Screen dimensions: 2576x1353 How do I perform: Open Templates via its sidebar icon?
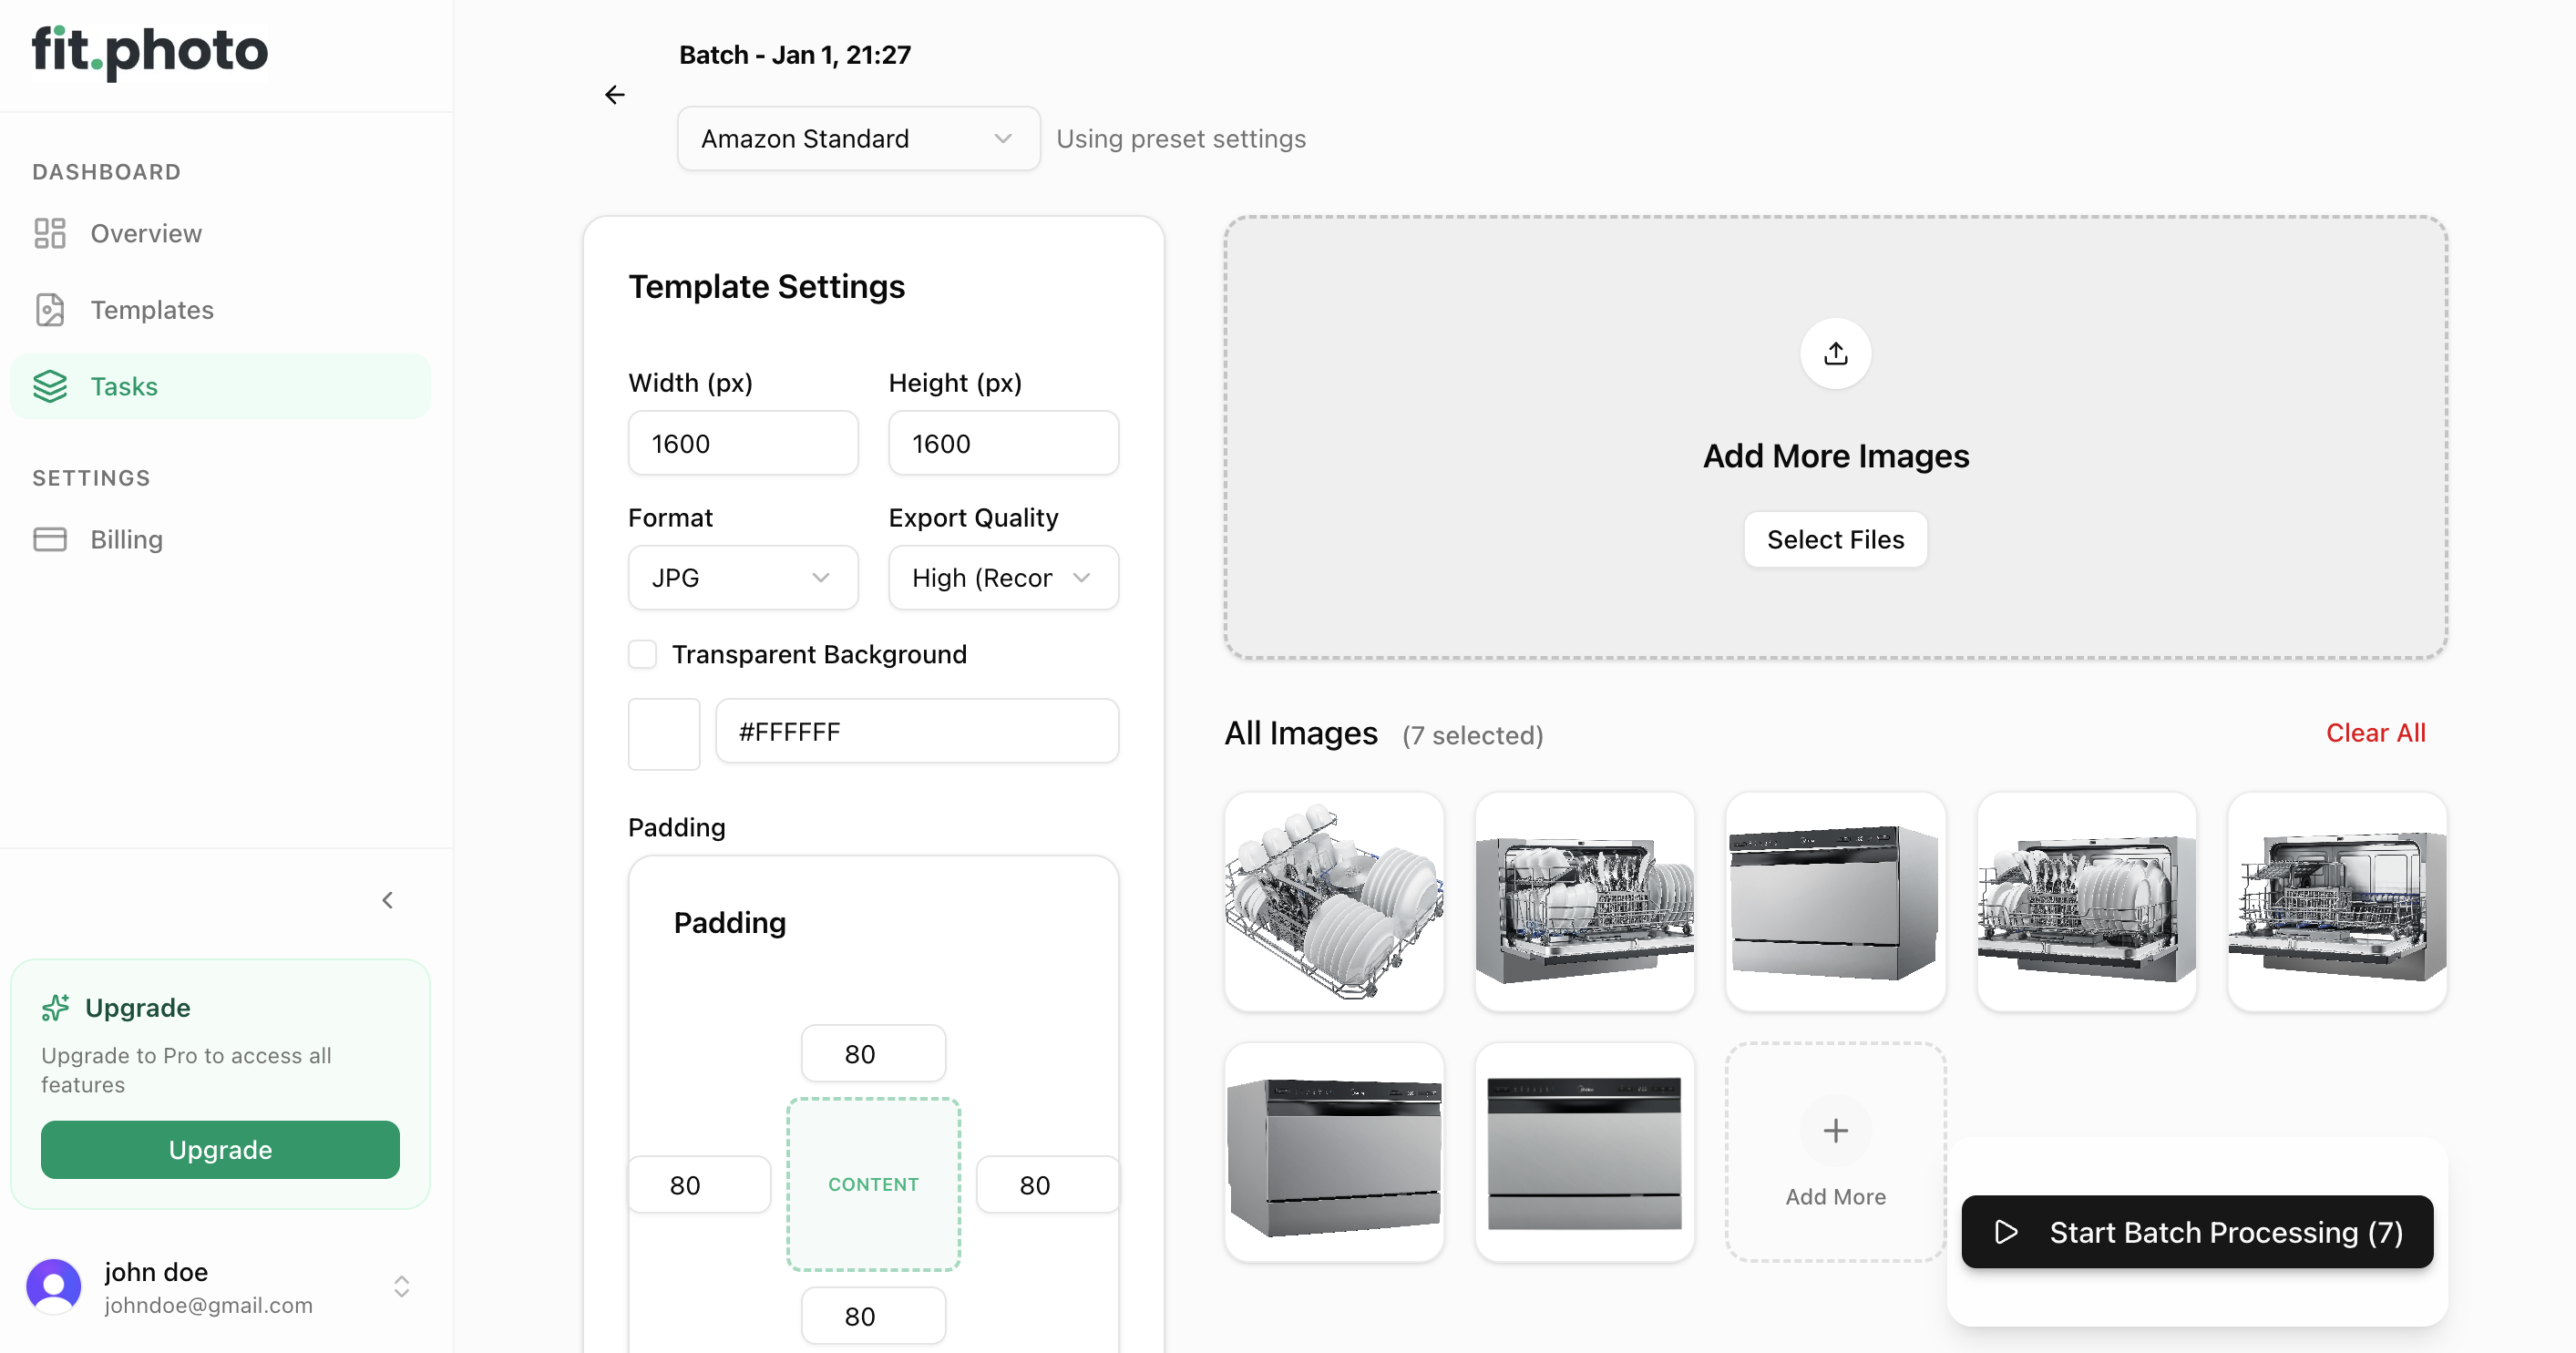51,310
